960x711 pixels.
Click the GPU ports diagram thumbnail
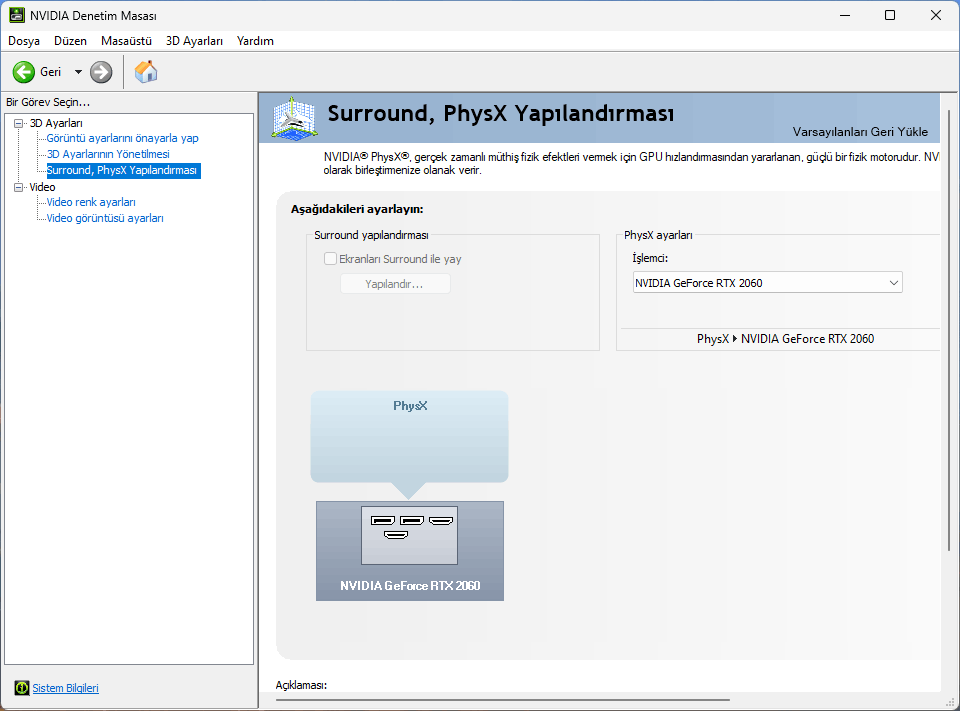tap(410, 535)
